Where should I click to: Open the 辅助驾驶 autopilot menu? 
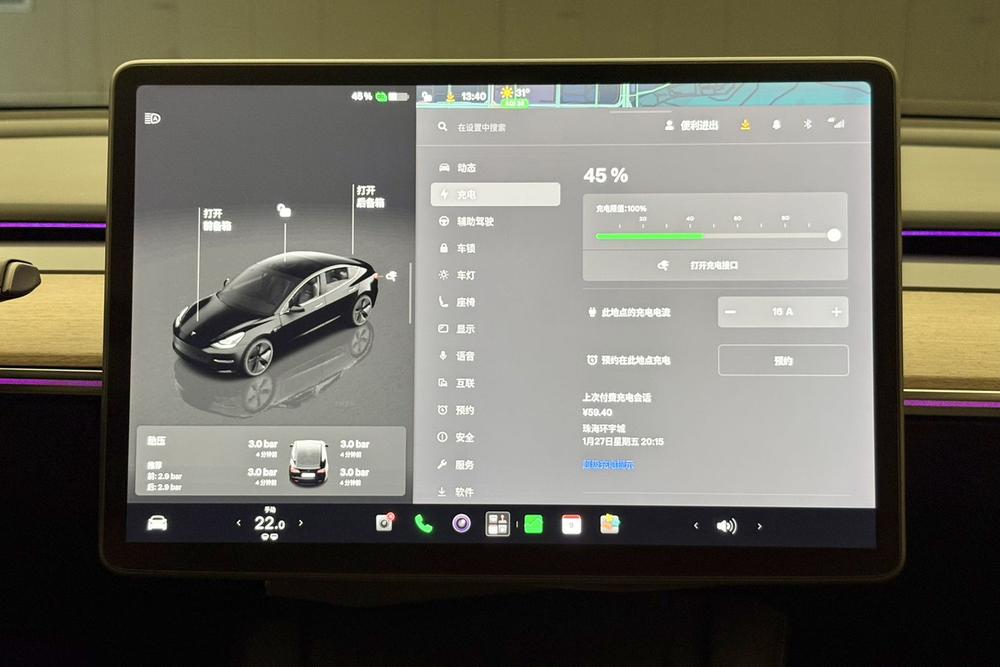(496, 221)
